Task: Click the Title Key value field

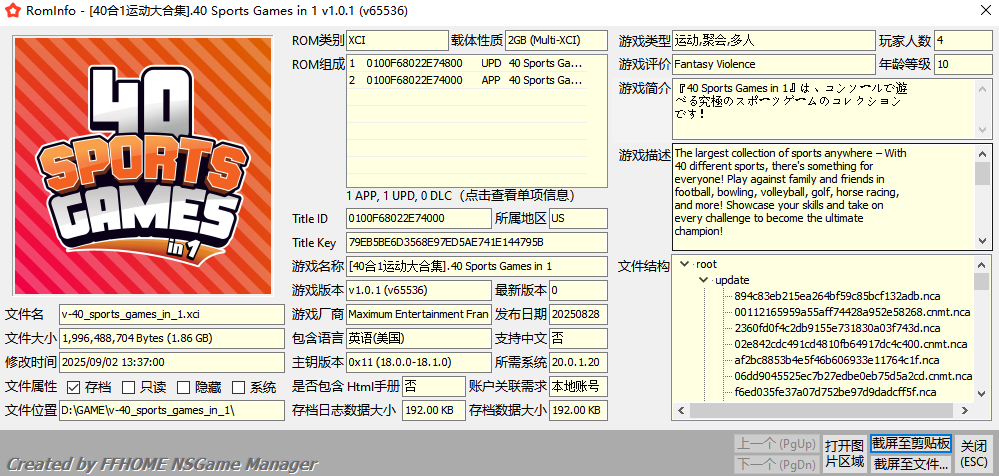Action: coord(477,243)
